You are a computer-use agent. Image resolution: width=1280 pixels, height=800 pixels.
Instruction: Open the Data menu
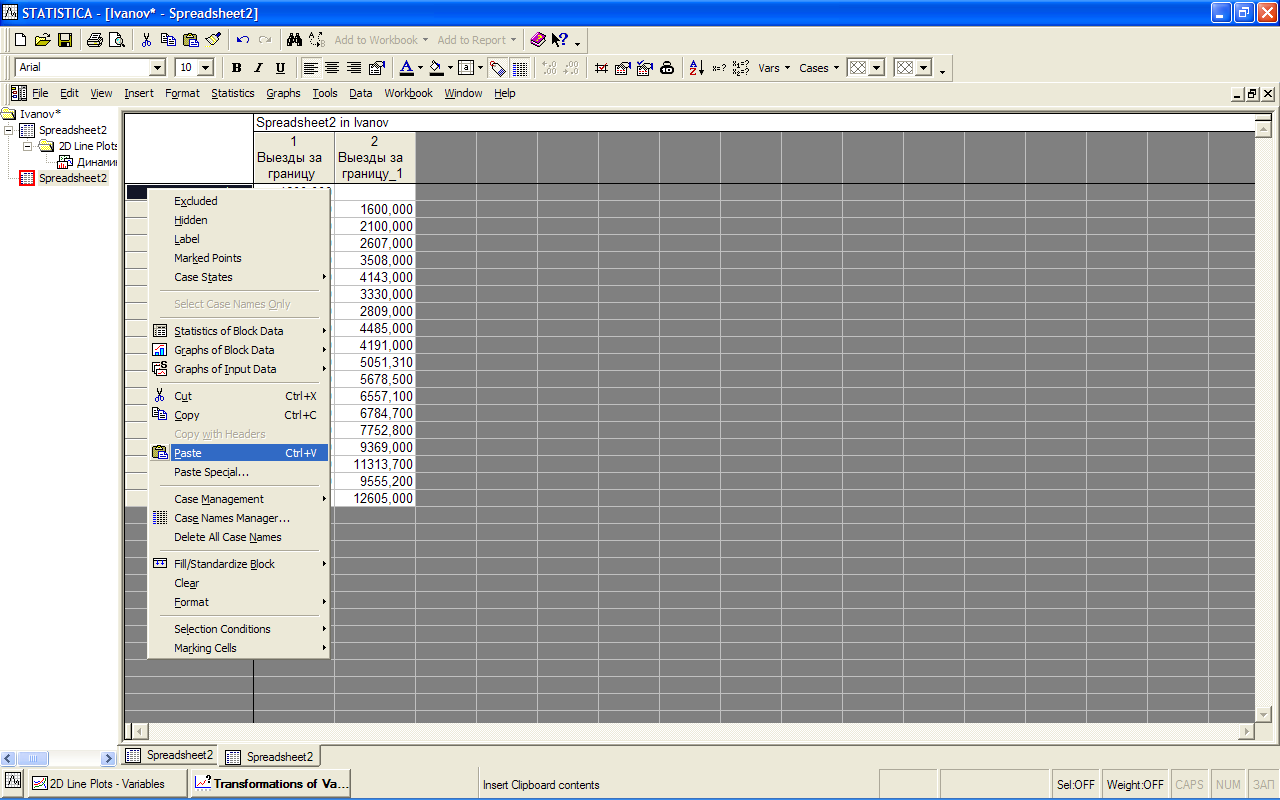click(x=361, y=93)
